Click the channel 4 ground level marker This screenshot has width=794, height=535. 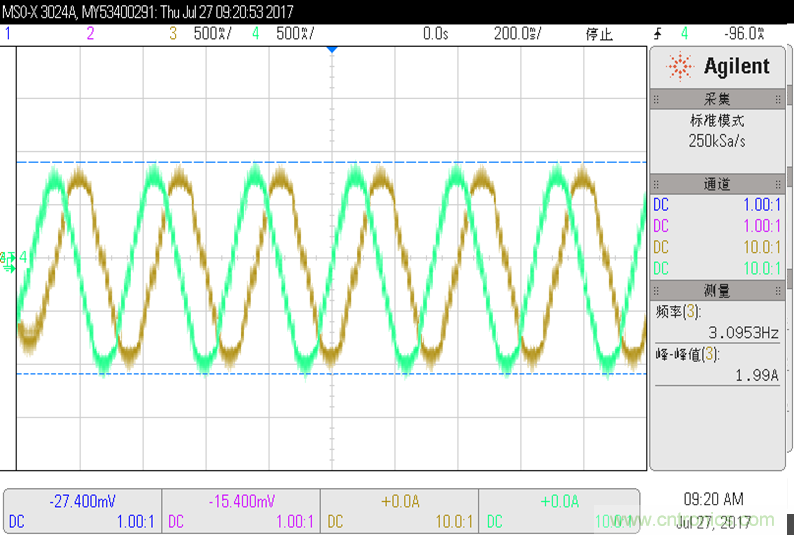point(8,258)
